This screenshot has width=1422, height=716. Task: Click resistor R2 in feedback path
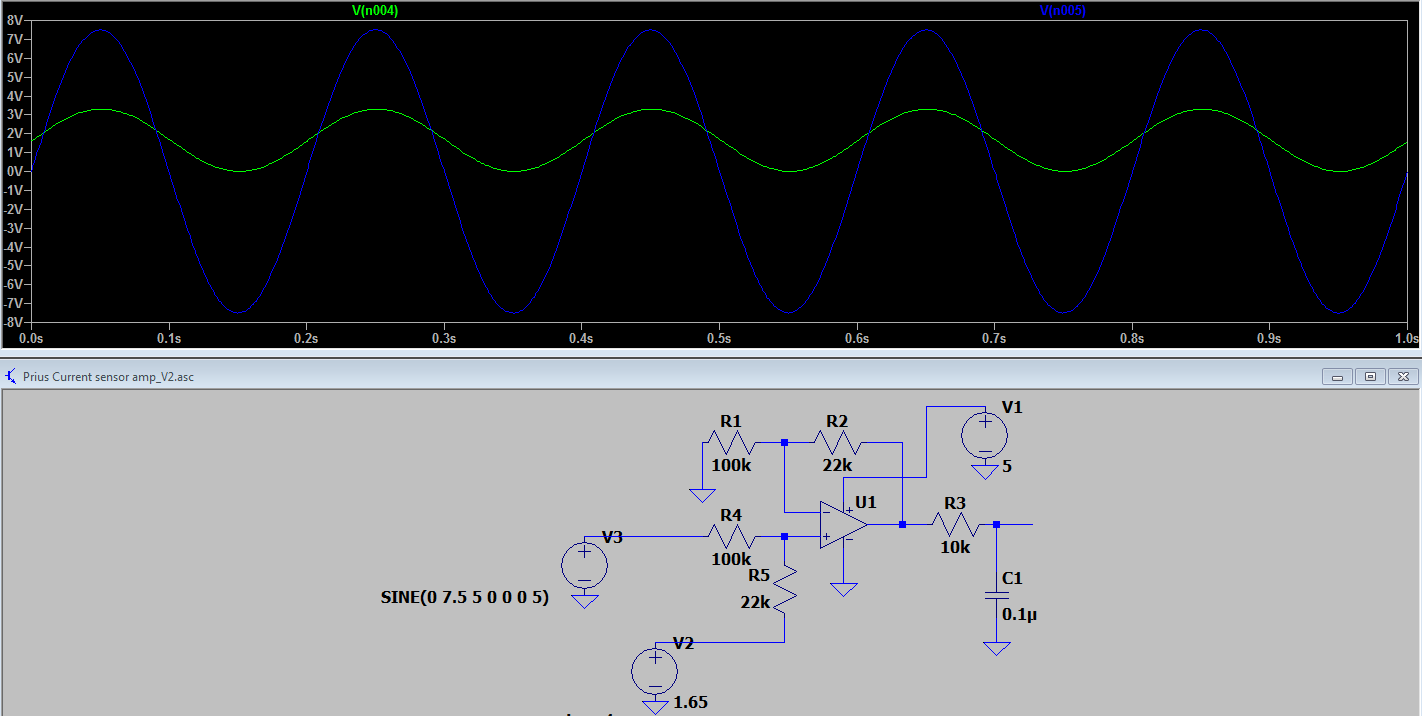(837, 441)
